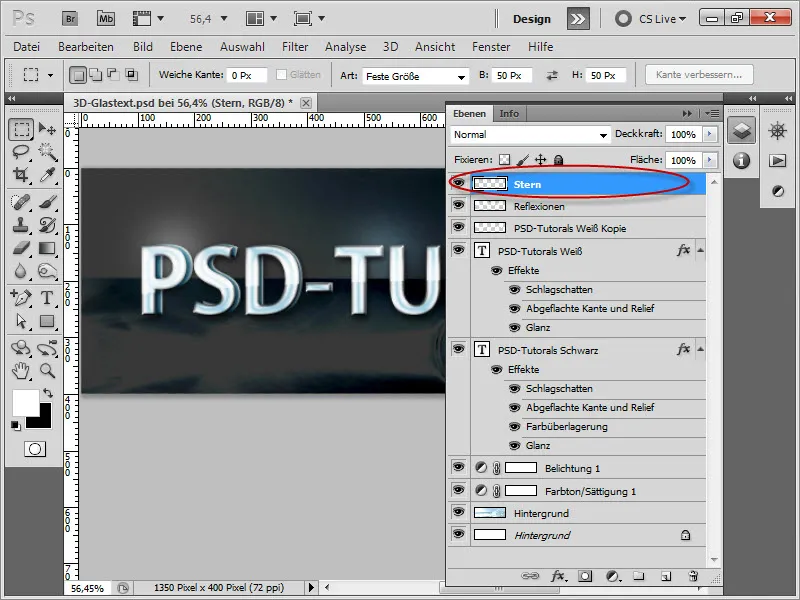Screen dimensions: 800x600
Task: Select the Zoom tool
Action: (x=47, y=370)
